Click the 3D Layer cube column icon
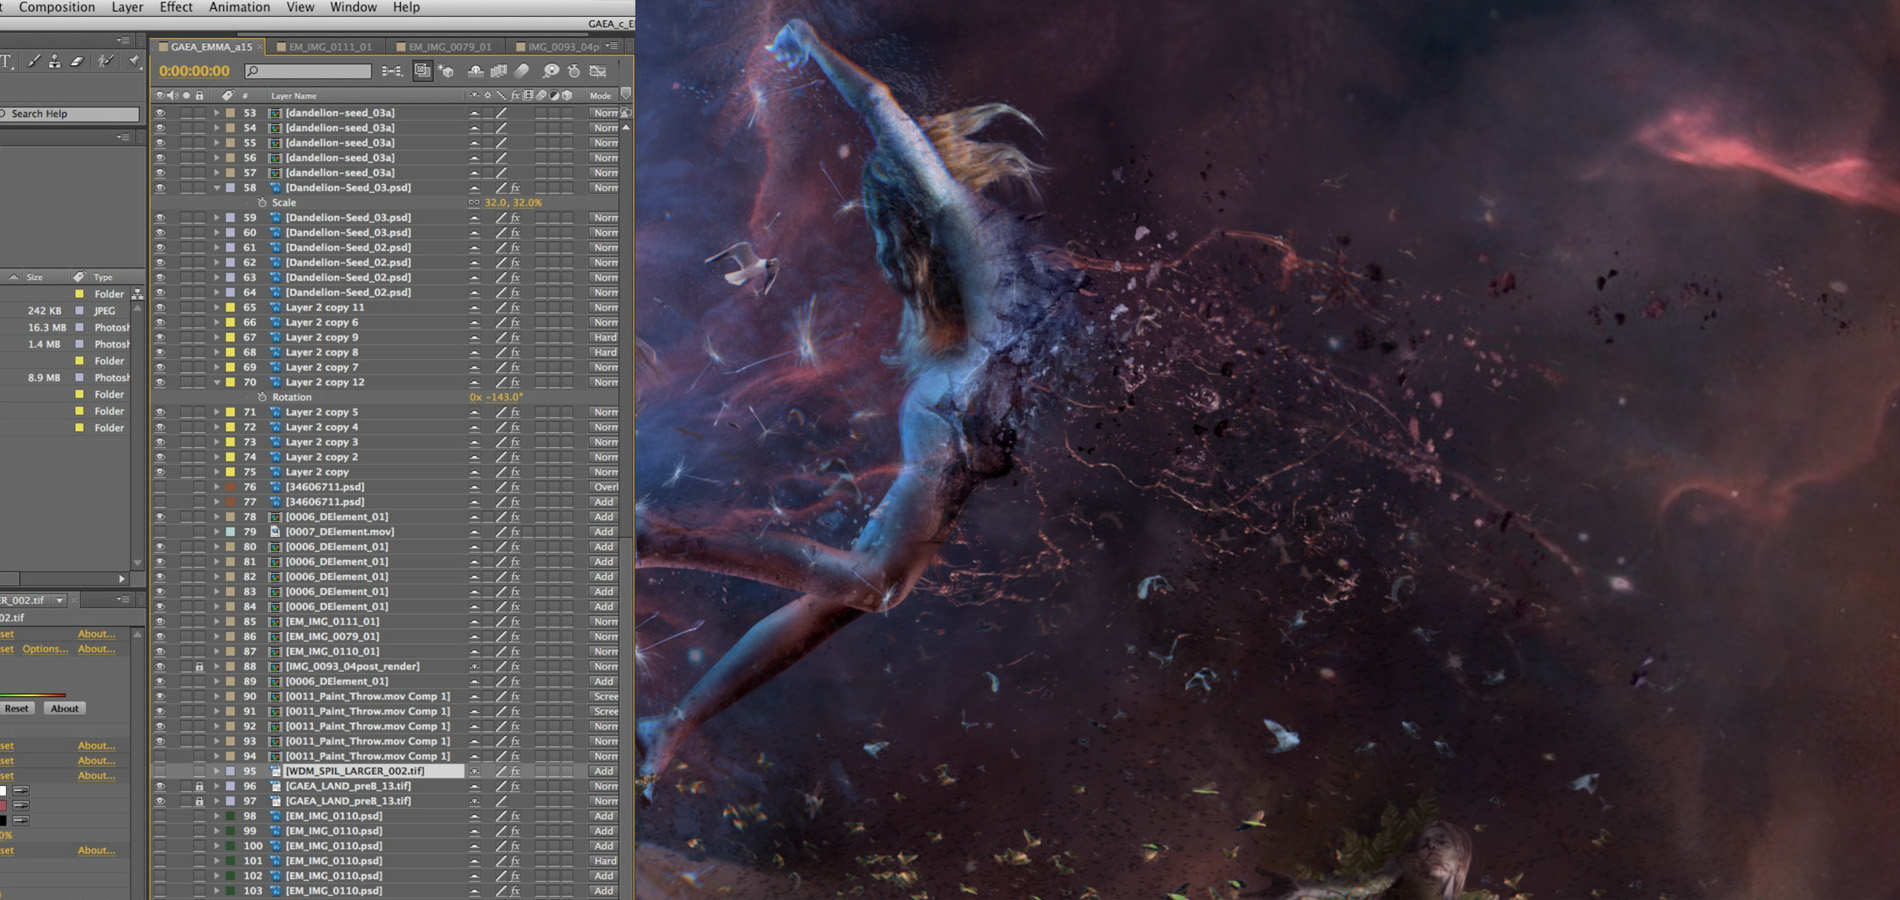Viewport: 1900px width, 900px height. (567, 96)
